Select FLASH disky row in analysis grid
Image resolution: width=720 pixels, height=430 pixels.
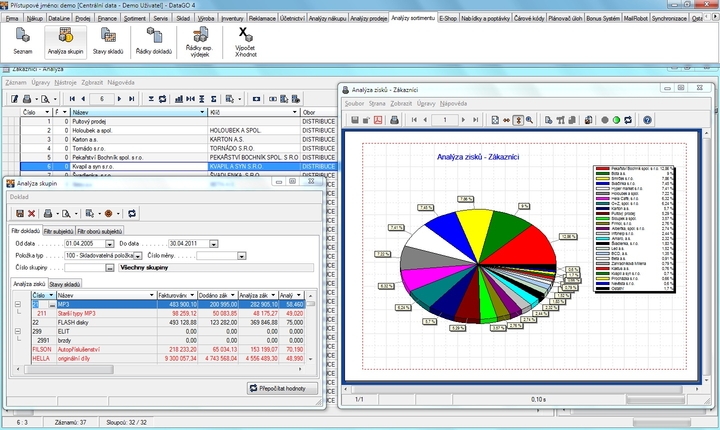[167, 322]
